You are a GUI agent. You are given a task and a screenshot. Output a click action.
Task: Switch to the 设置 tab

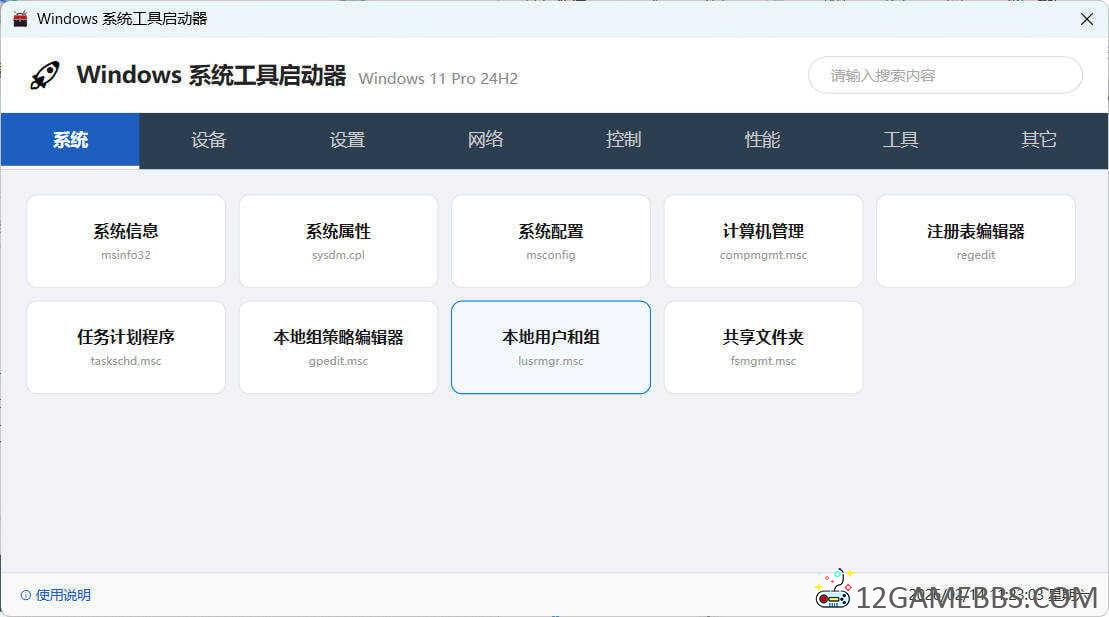pos(347,140)
